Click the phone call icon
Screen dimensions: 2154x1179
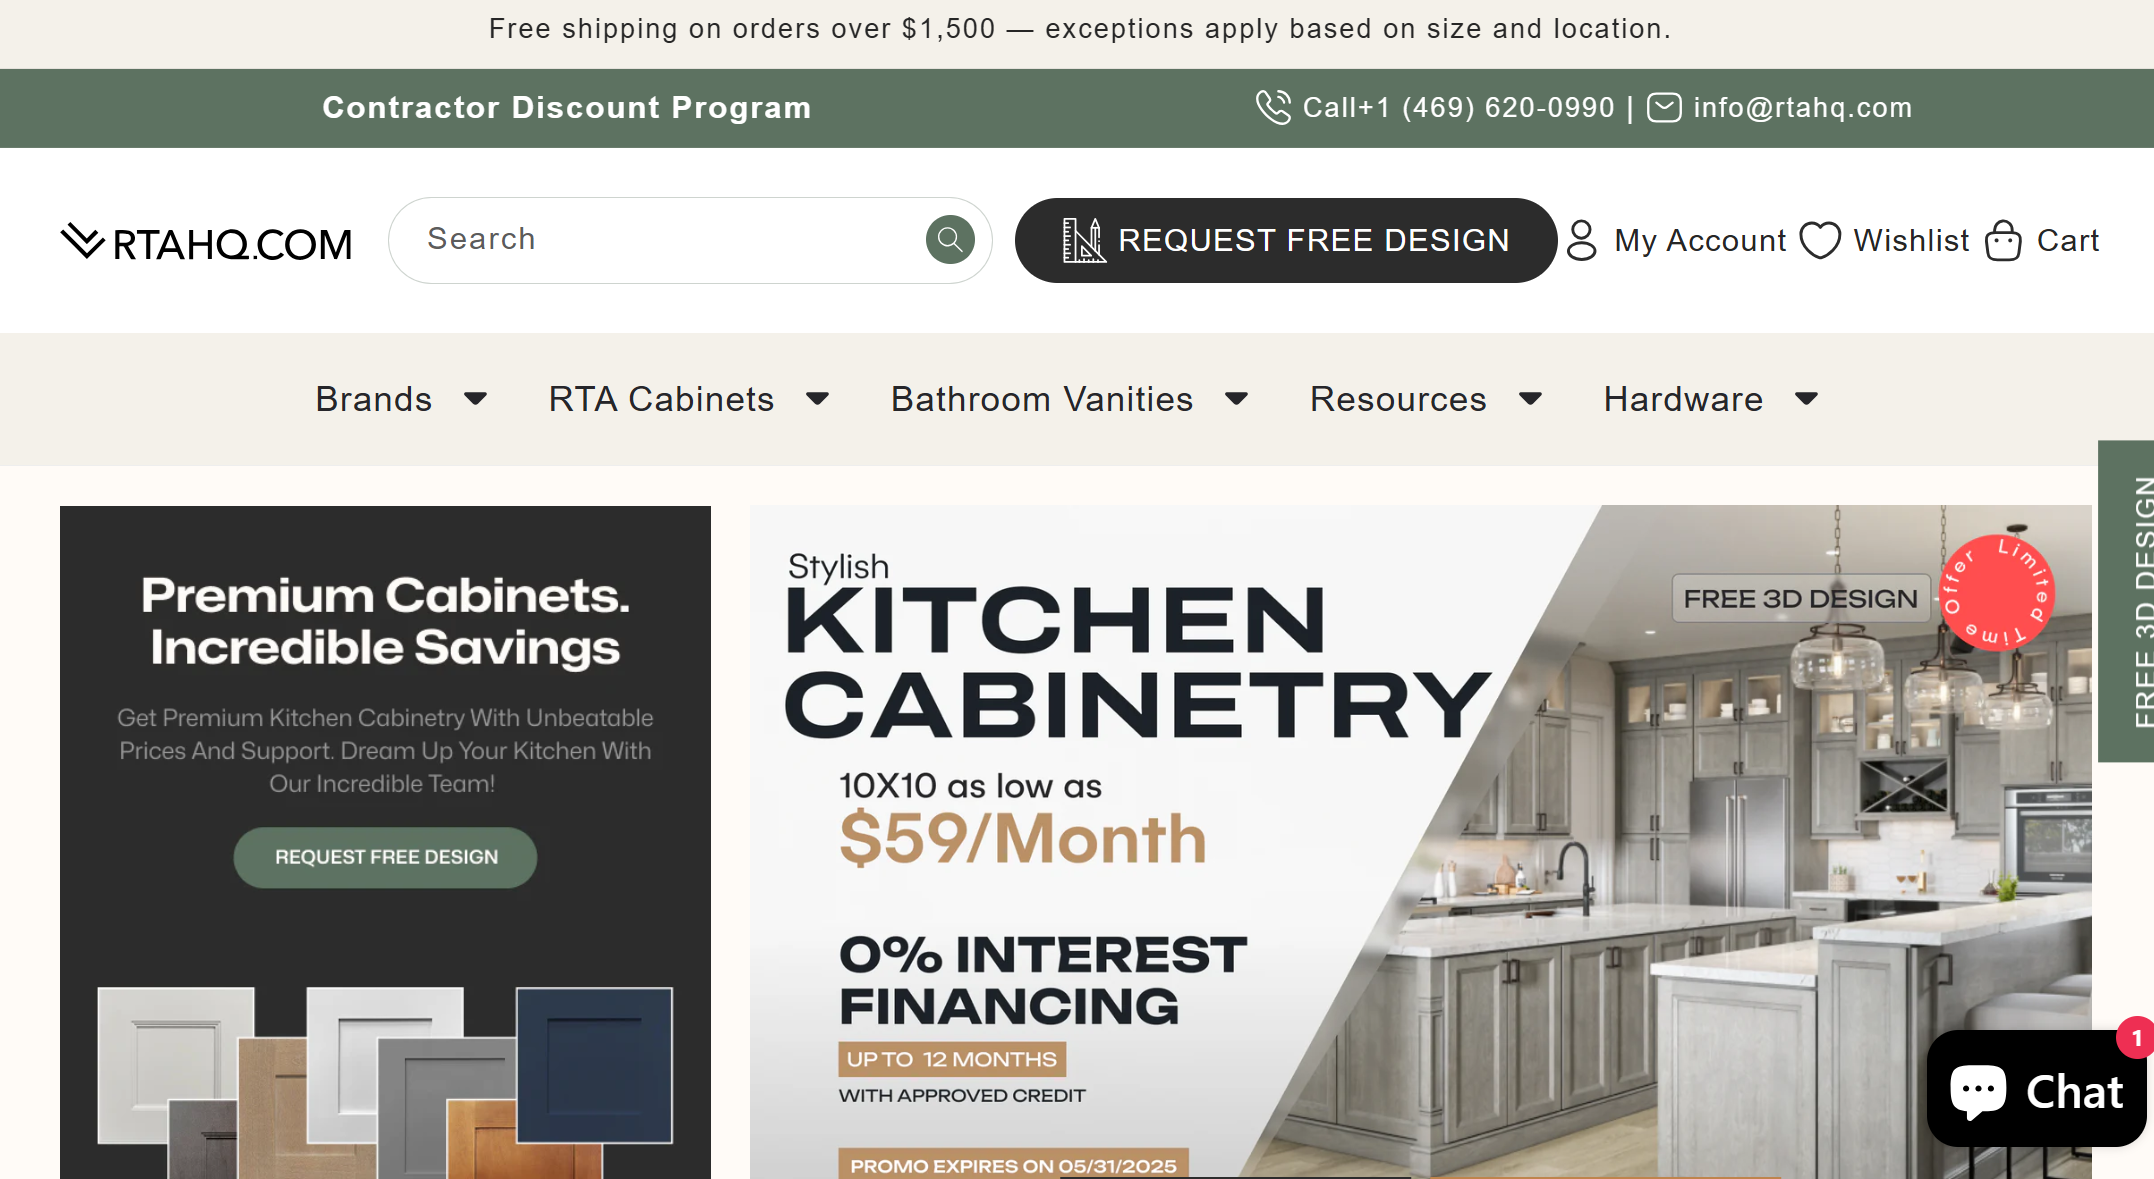pos(1273,107)
